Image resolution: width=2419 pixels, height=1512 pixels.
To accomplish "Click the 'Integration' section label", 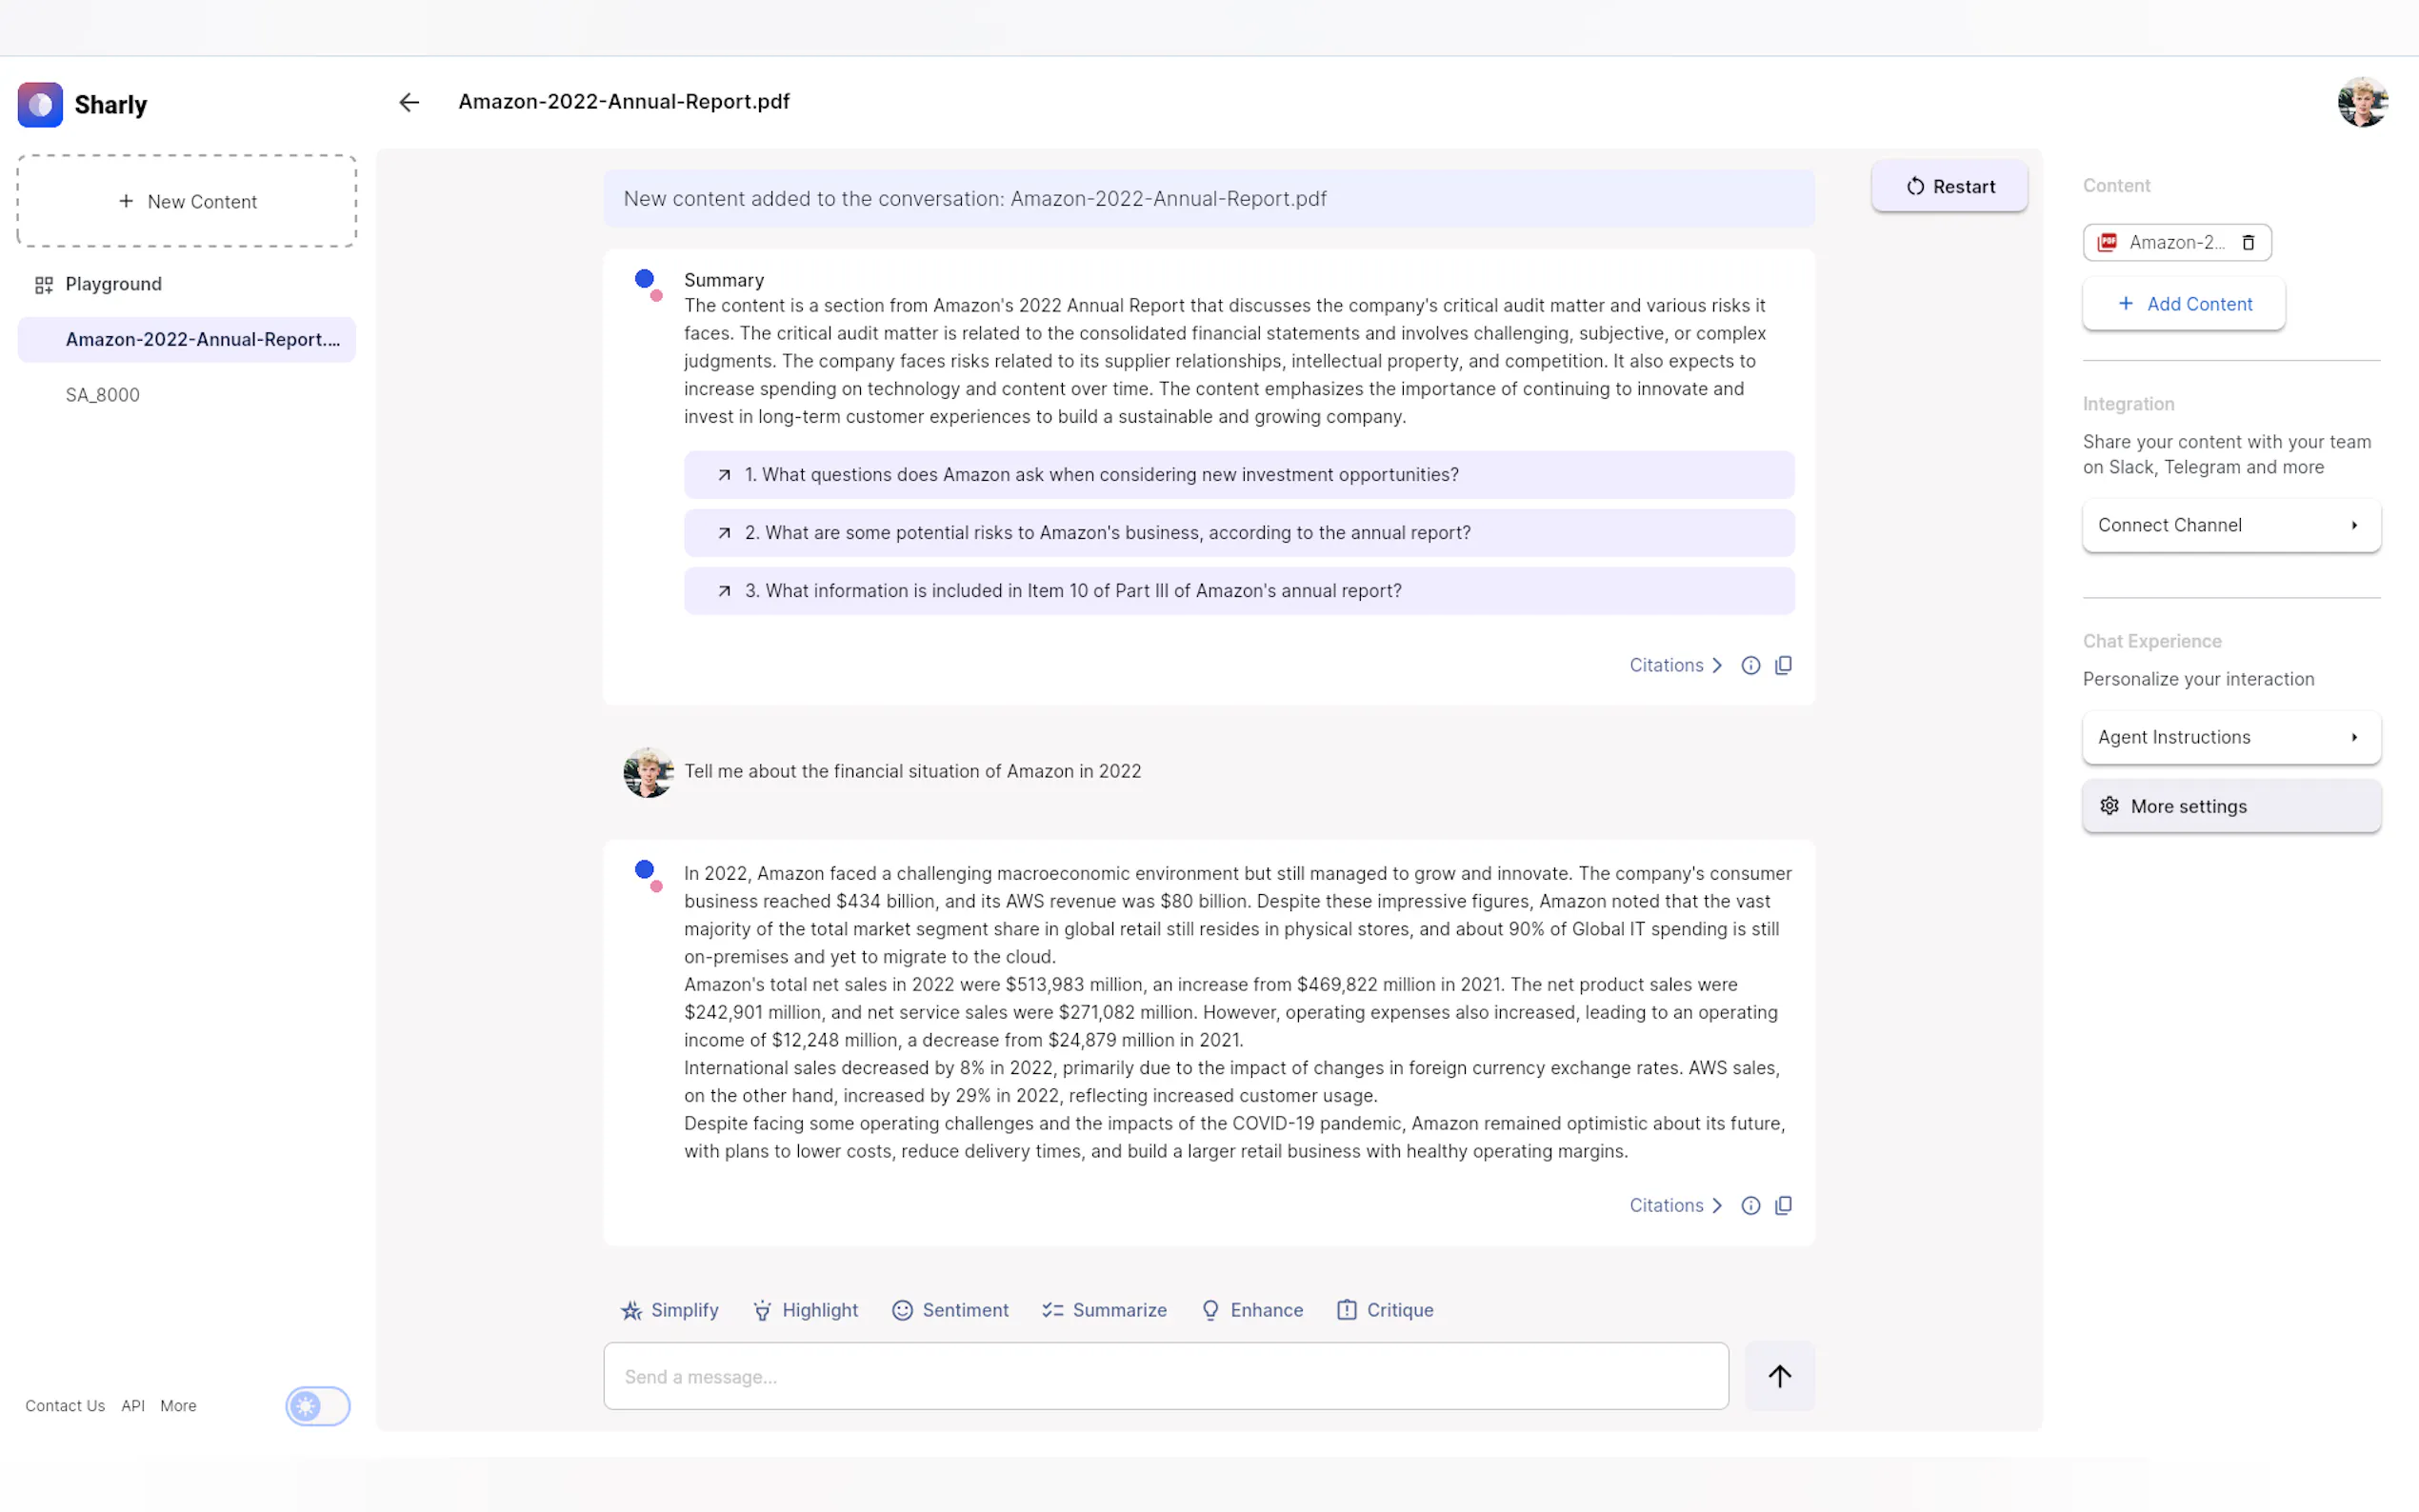I will pos(2129,404).
